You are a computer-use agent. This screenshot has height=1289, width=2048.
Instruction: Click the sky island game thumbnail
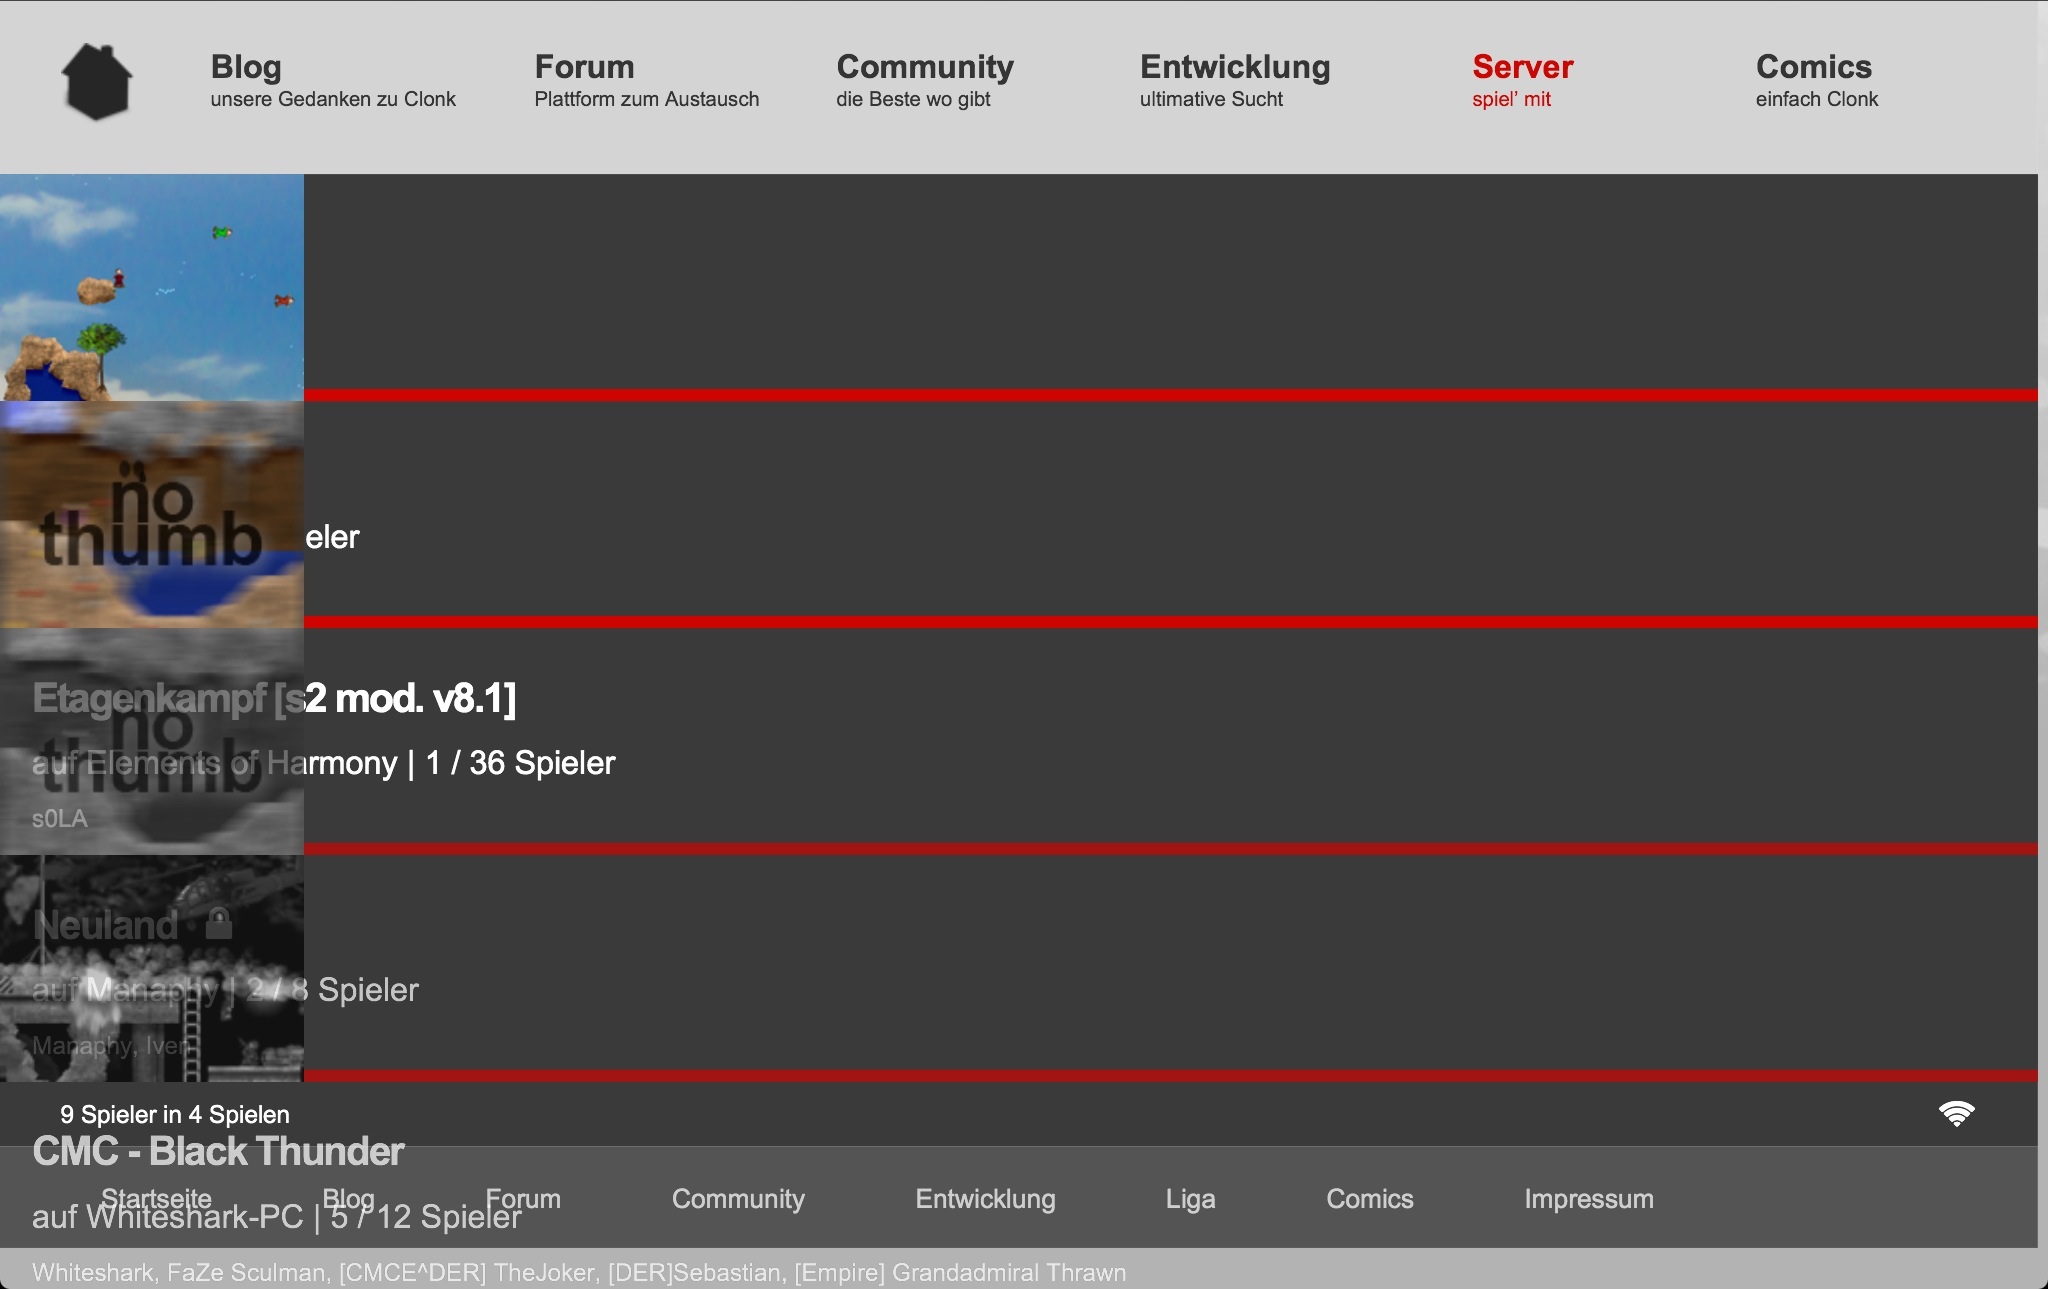tap(152, 287)
